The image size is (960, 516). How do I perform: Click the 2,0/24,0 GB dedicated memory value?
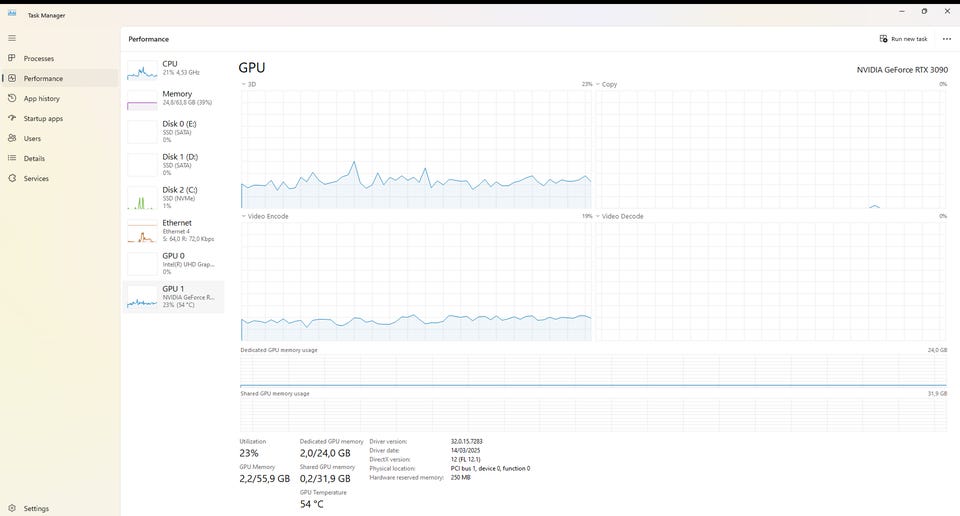[x=325, y=453]
